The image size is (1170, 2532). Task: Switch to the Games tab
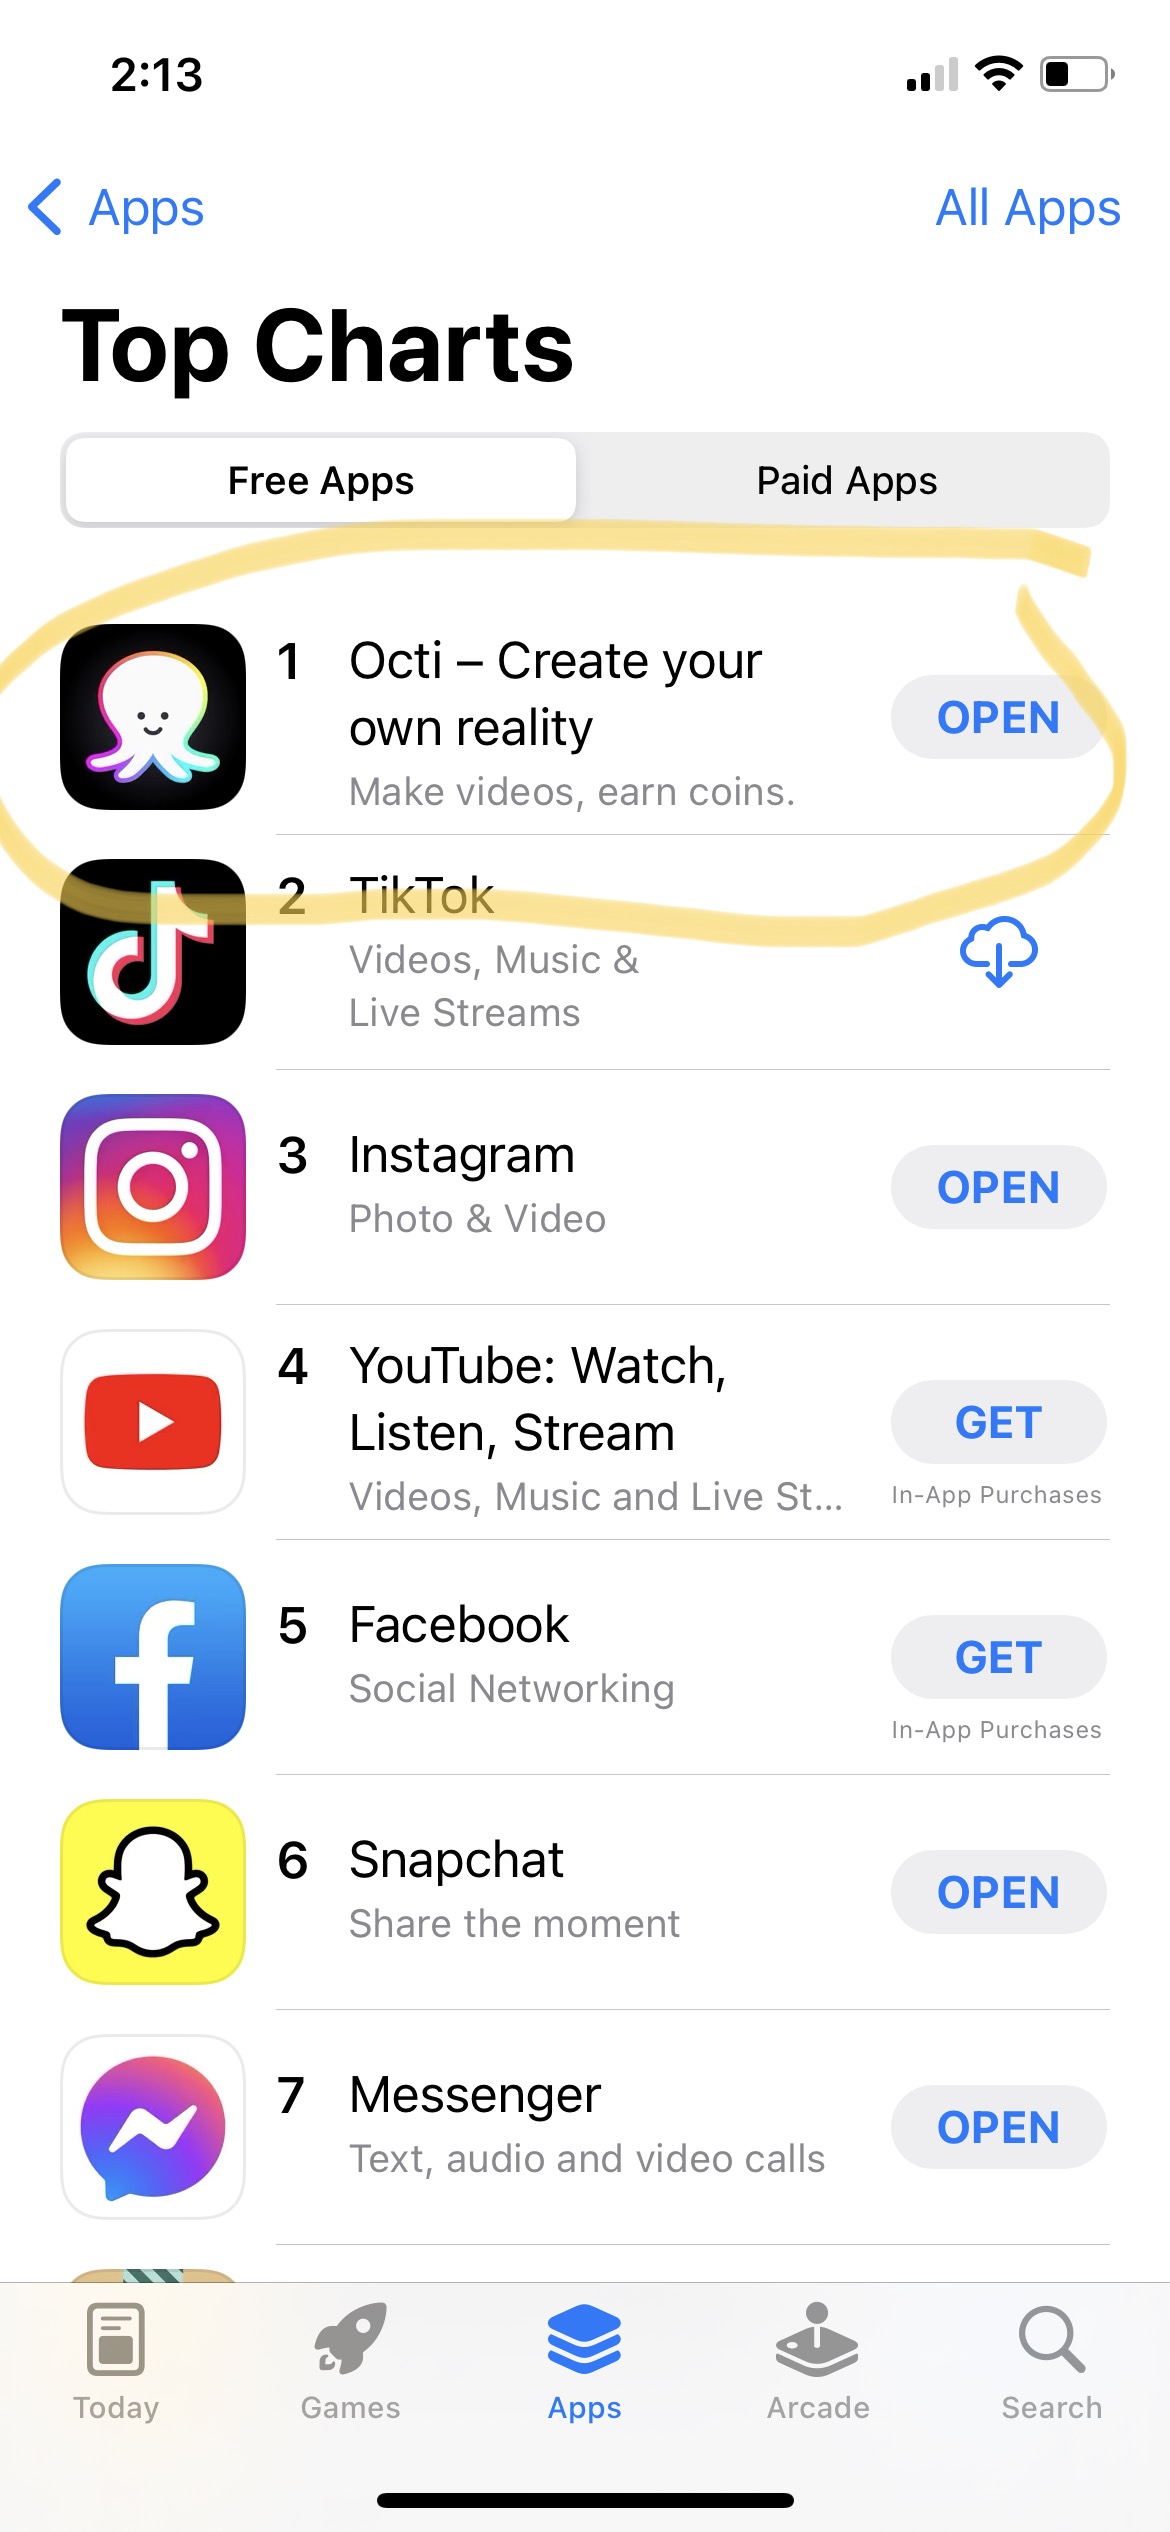pyautogui.click(x=350, y=2362)
